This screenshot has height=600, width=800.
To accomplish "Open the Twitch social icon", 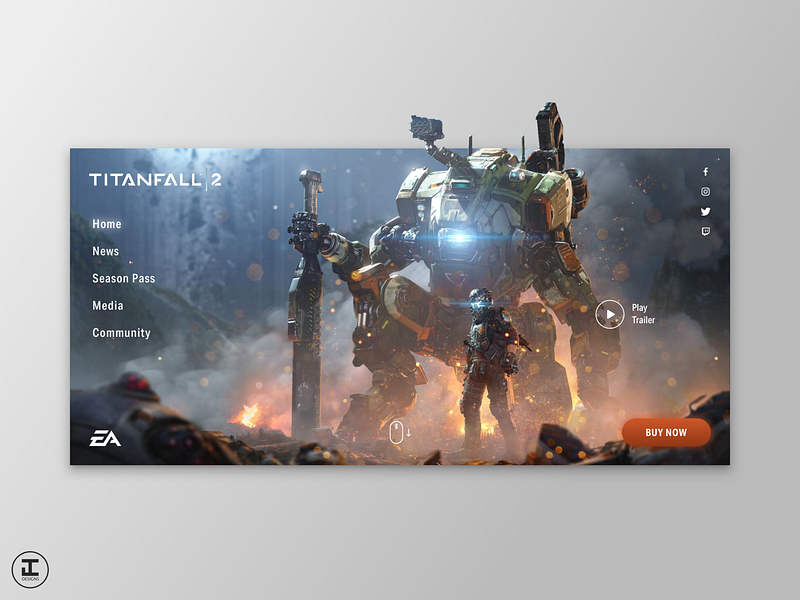I will 706,232.
